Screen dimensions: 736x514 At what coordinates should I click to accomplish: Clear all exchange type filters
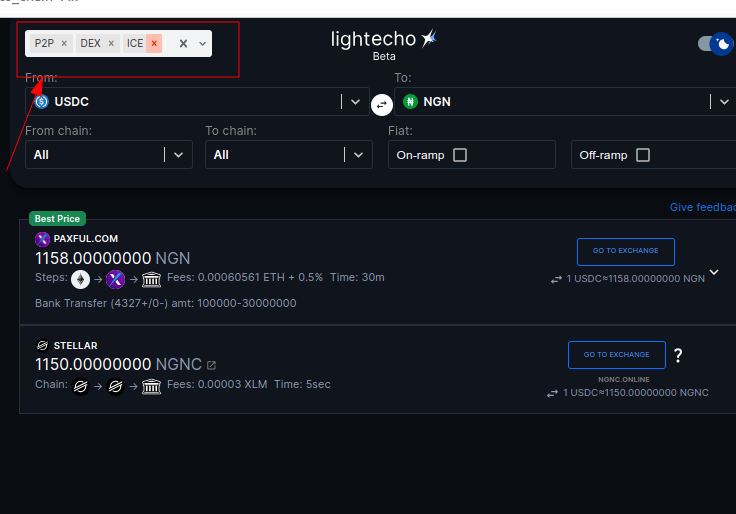tap(184, 43)
